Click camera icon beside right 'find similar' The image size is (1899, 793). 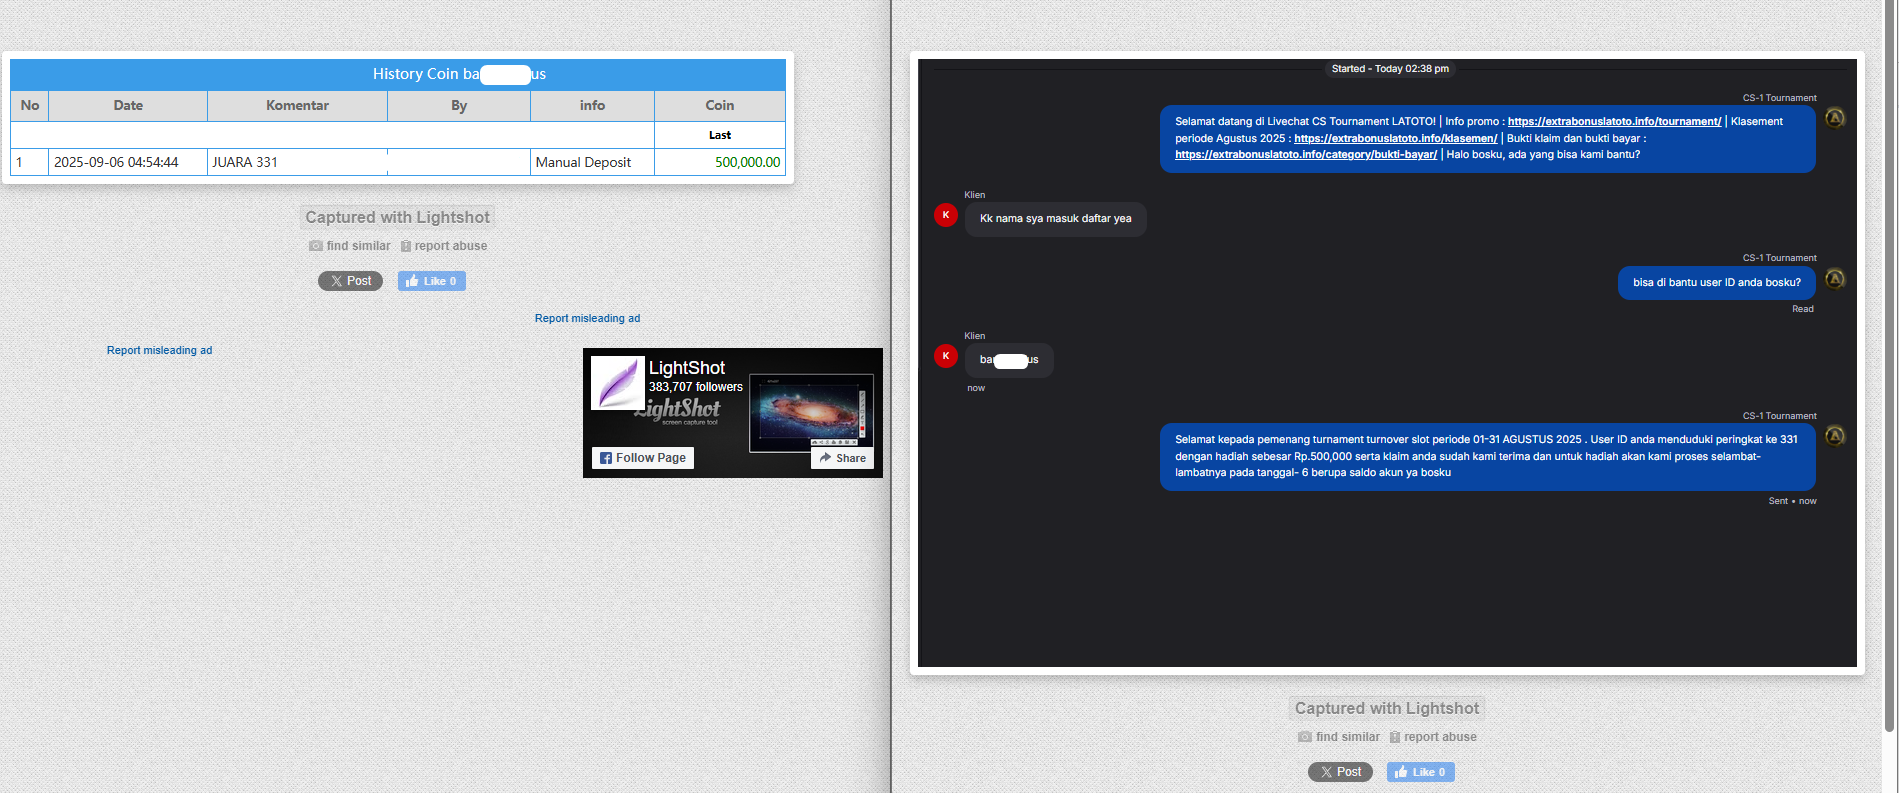tap(1305, 737)
